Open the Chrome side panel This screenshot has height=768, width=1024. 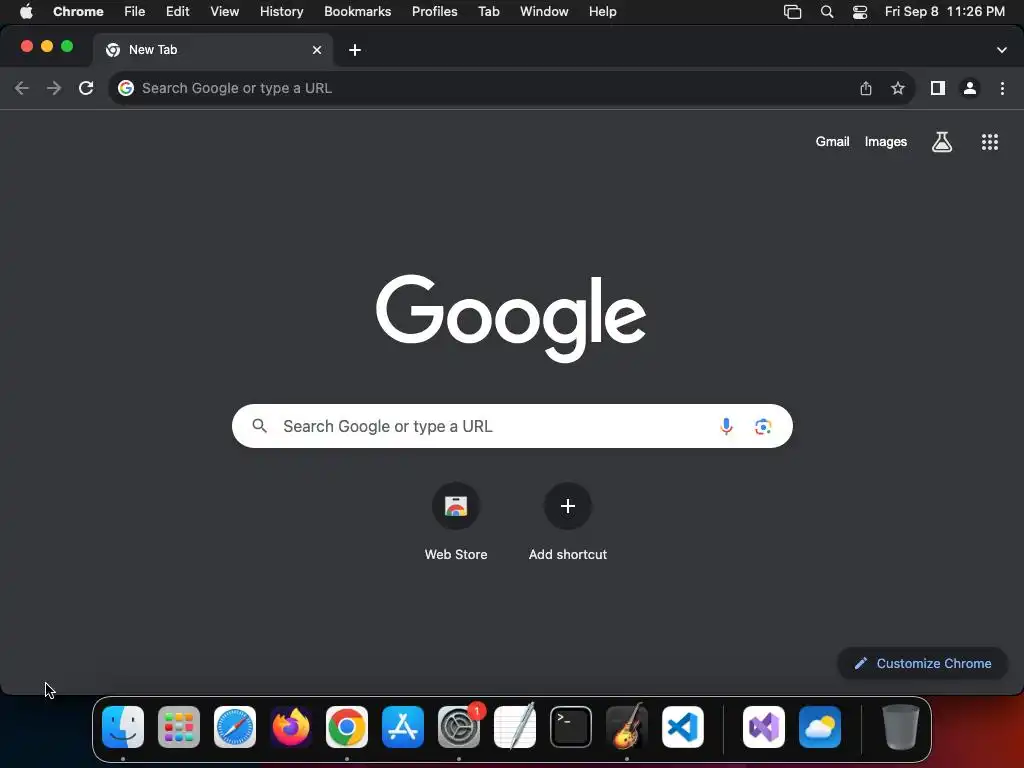[938, 88]
